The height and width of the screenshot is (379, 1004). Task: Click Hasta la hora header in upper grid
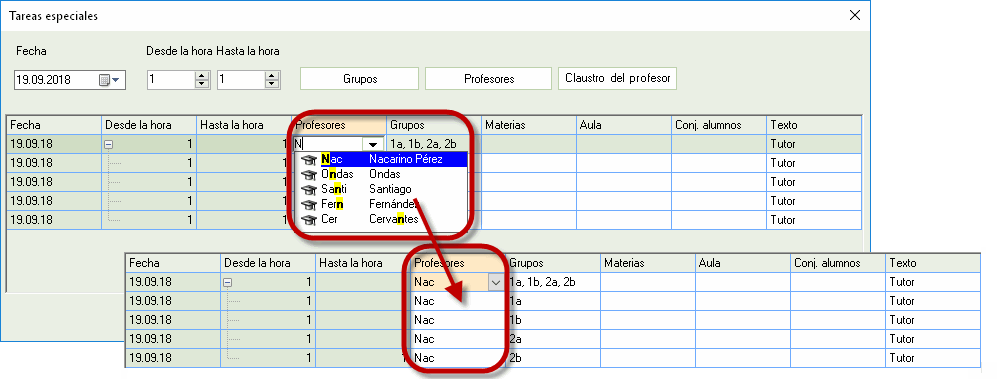[243, 125]
